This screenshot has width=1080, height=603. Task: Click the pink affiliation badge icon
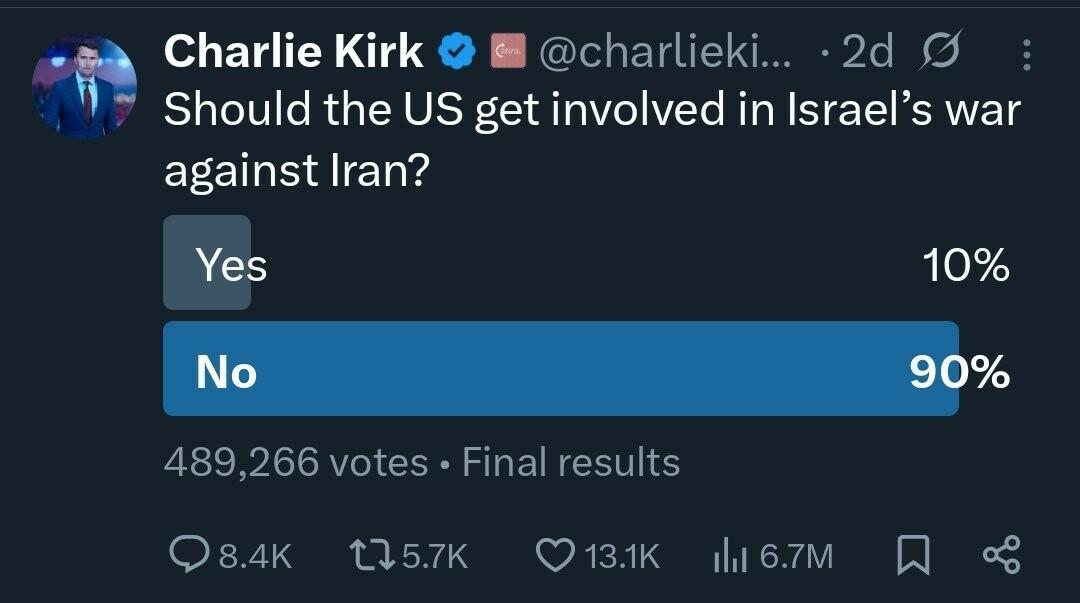tap(508, 52)
